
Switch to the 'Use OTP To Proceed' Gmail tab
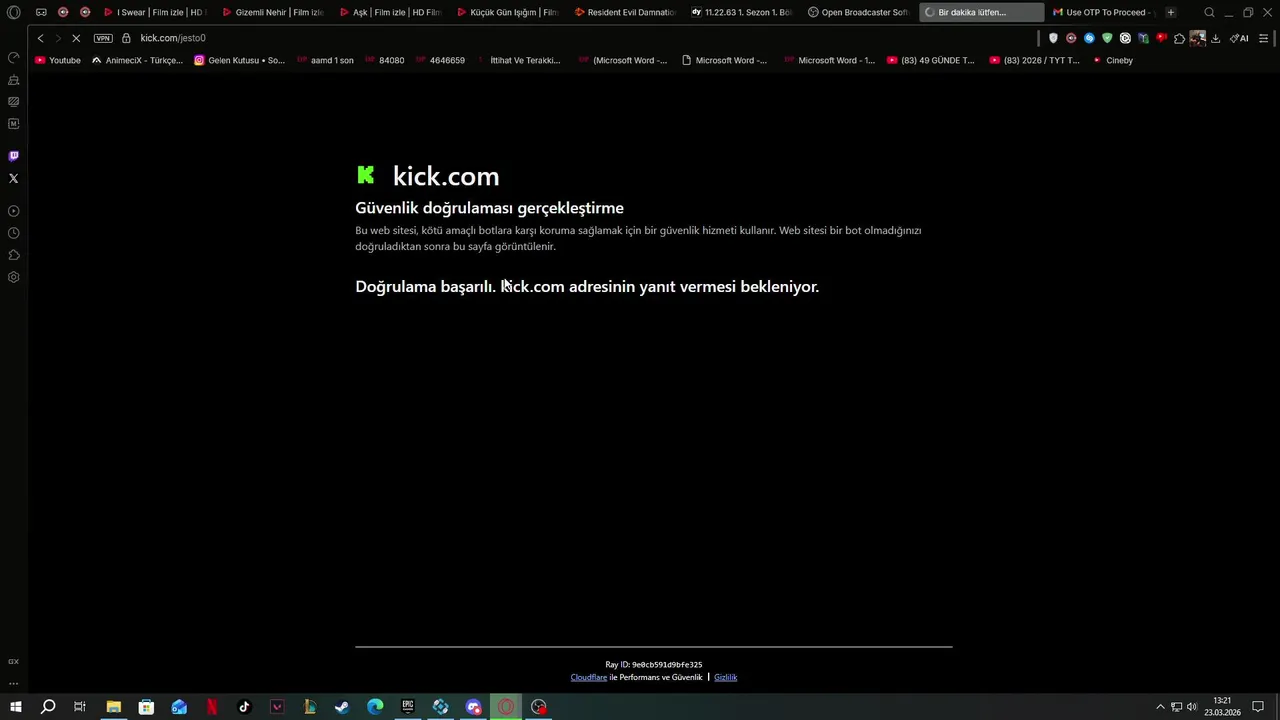(1104, 13)
